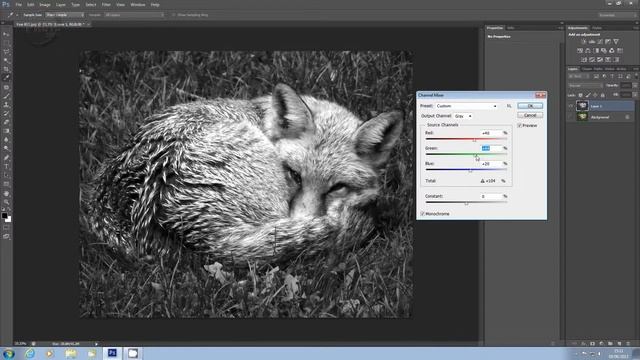Open the Output Channel dropdown
The width and height of the screenshot is (640, 360).
pos(463,116)
